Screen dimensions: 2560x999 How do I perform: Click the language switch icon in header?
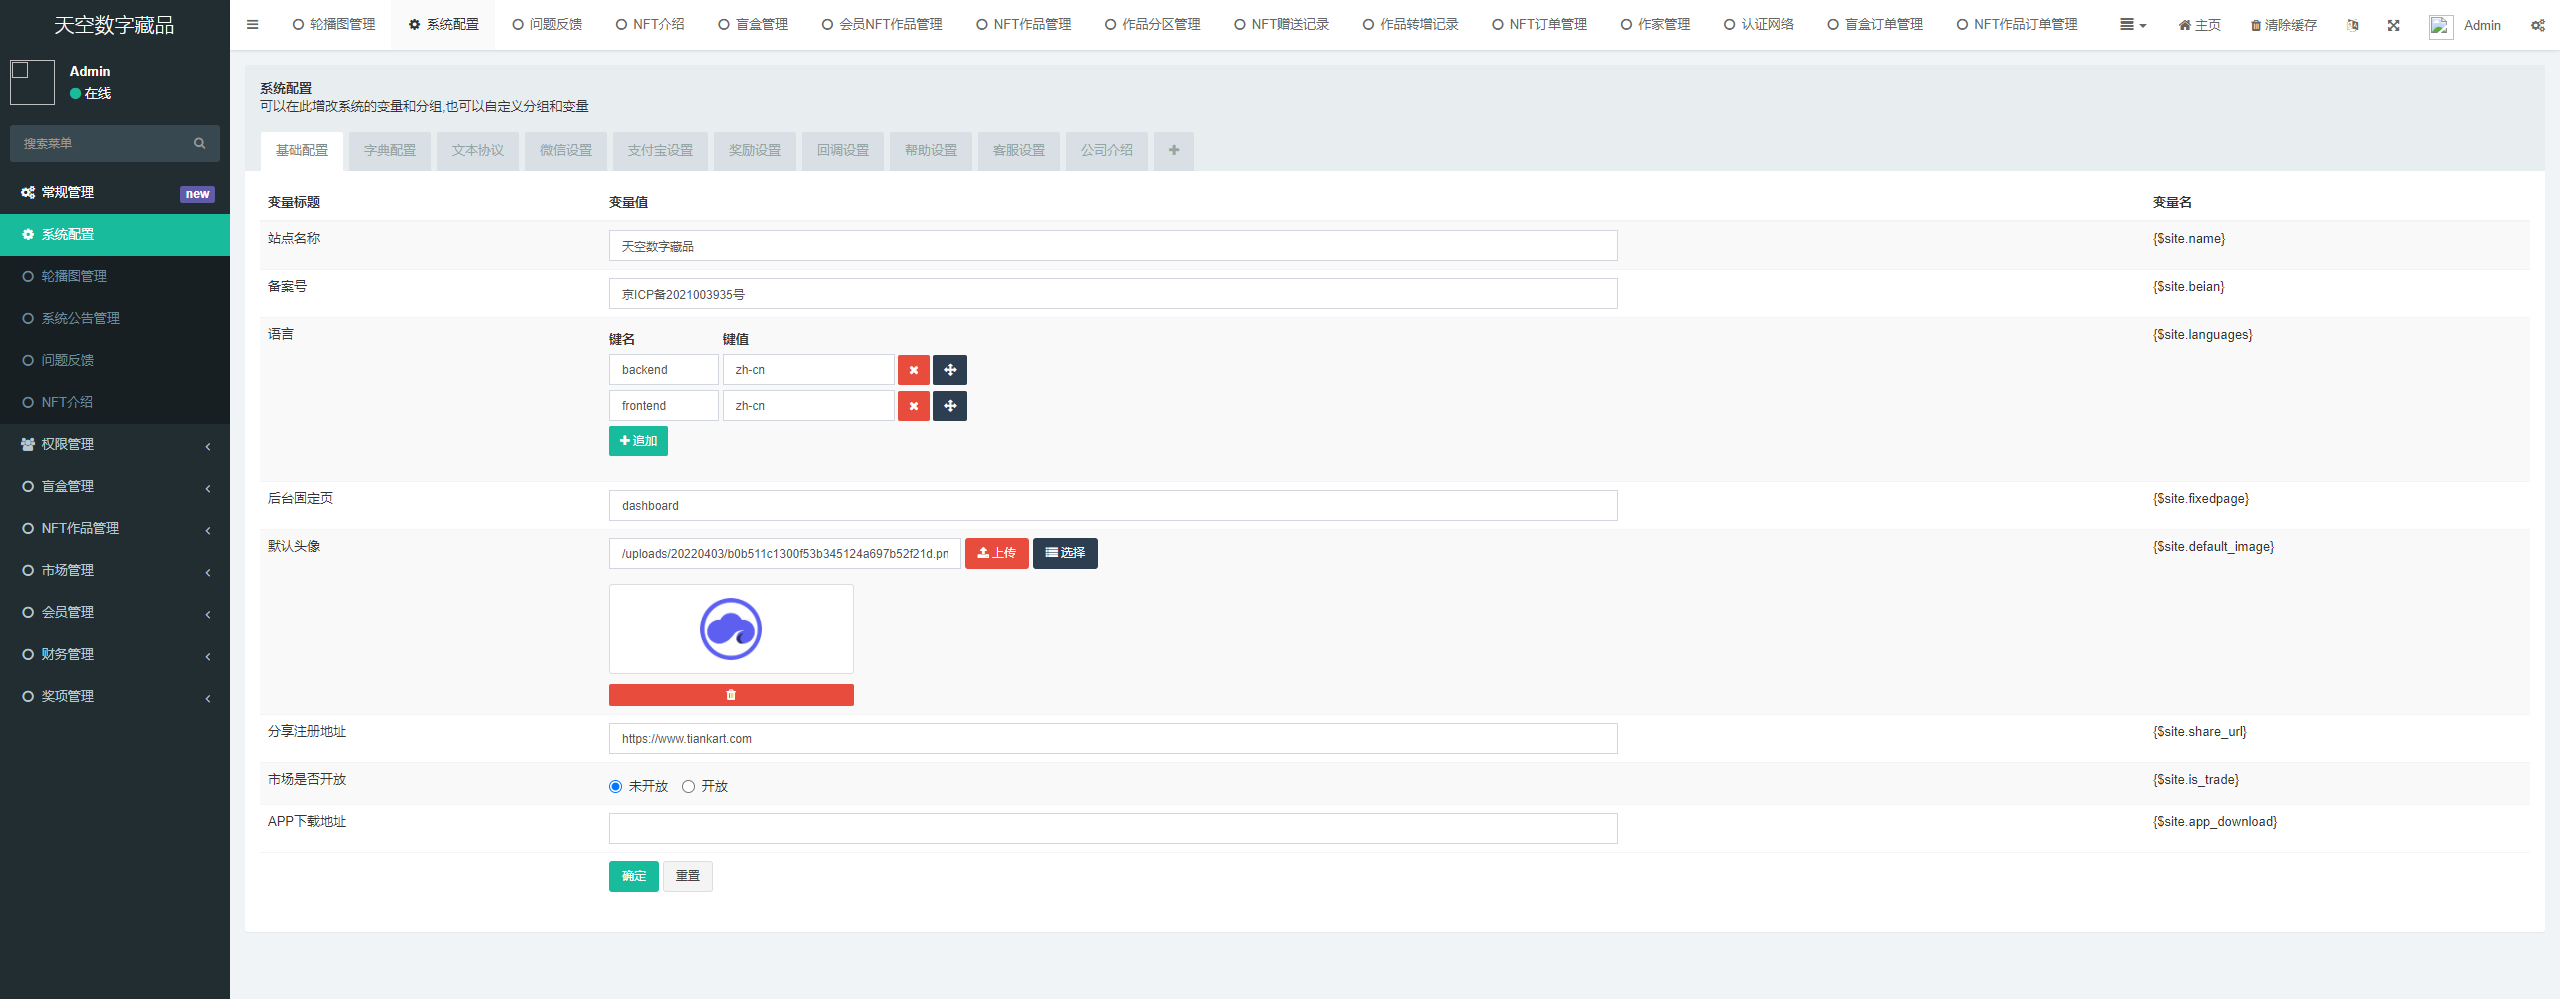(2352, 25)
